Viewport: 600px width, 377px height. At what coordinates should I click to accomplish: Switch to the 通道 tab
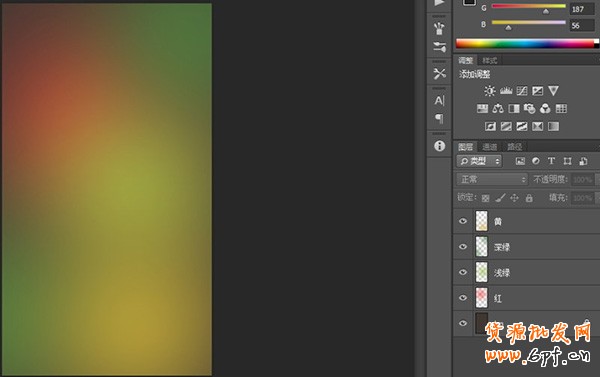[489, 147]
